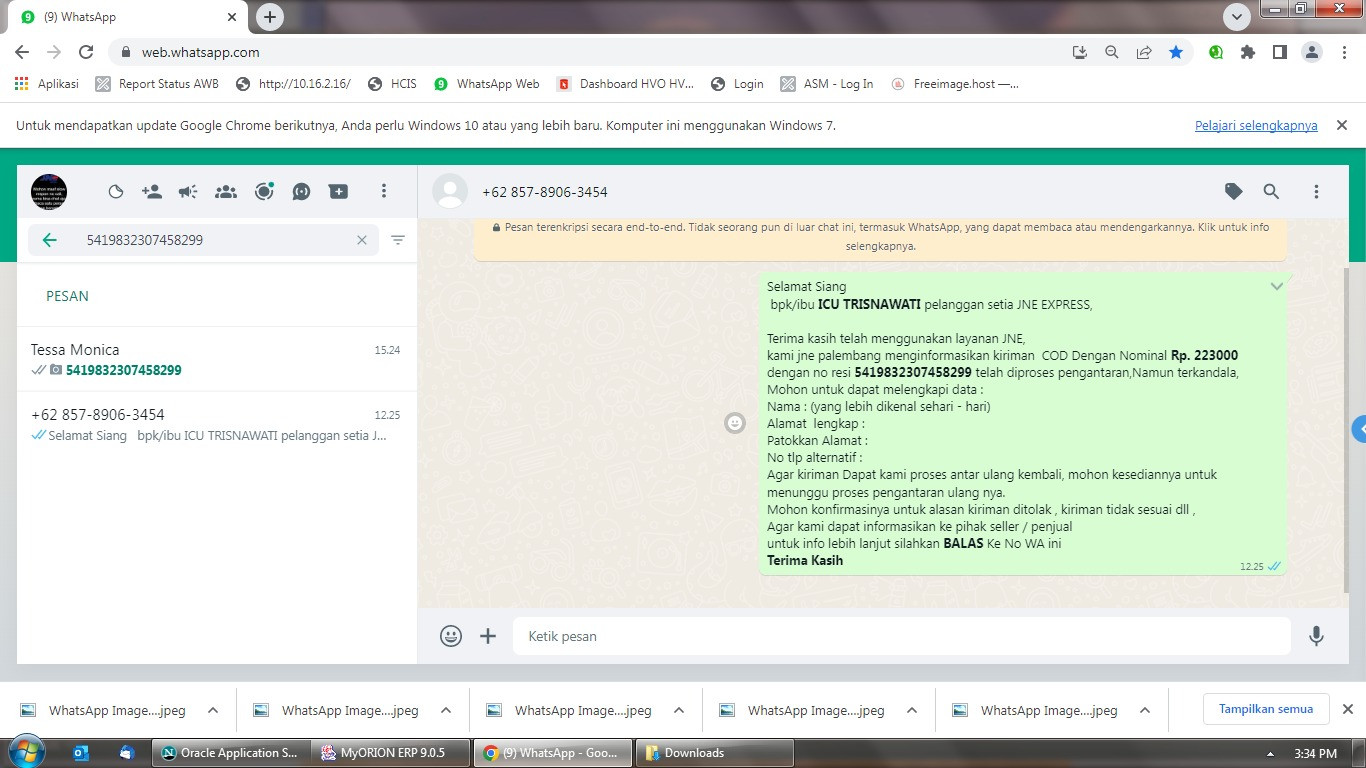Install app via address bar icon
The width and height of the screenshot is (1366, 768).
[x=1079, y=52]
